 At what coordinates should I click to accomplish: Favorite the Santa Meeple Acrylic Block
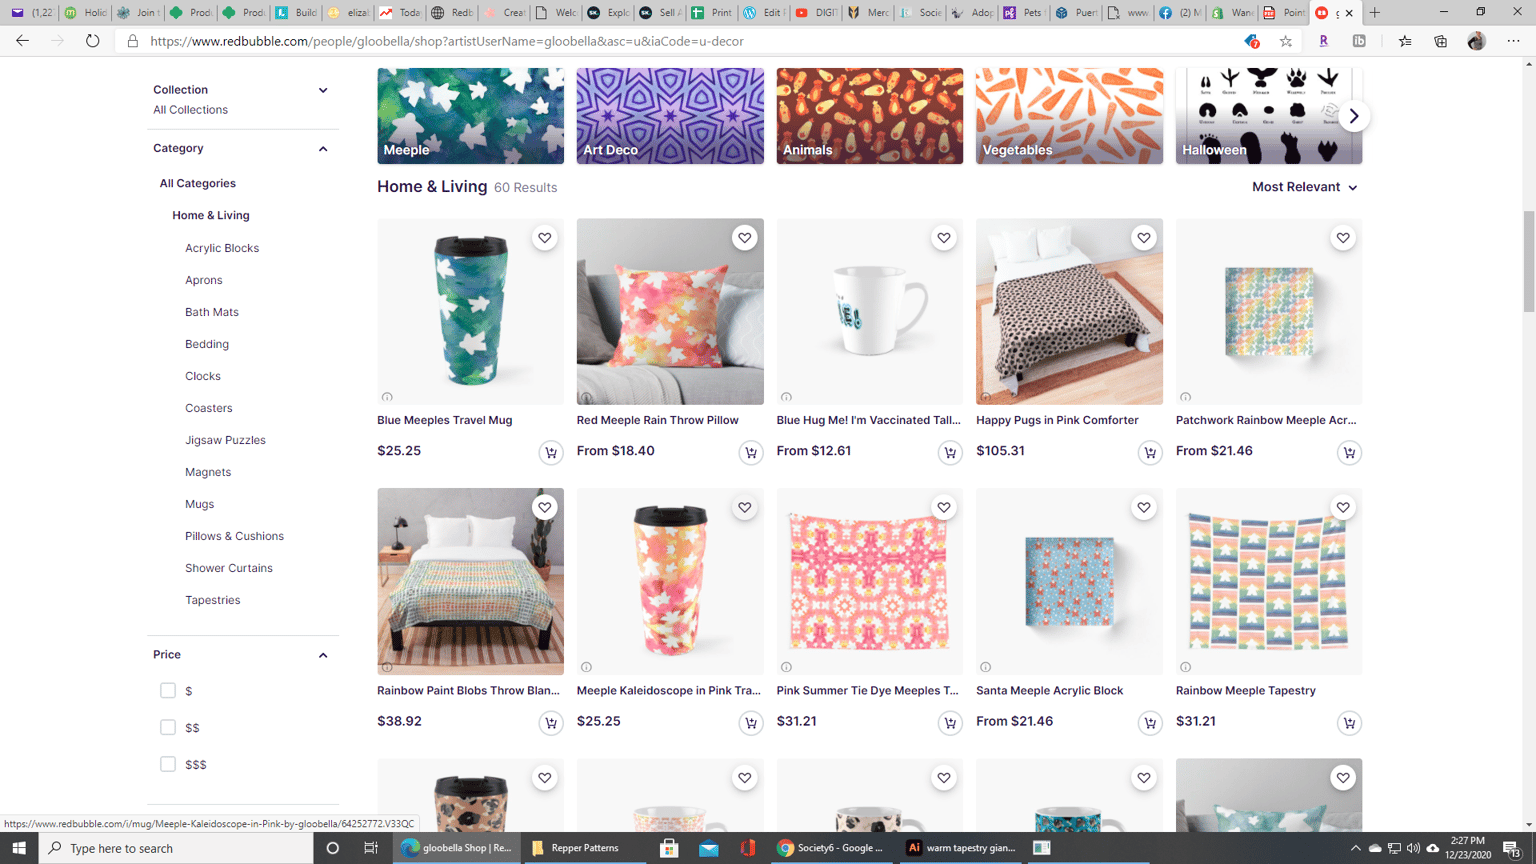pos(1143,508)
